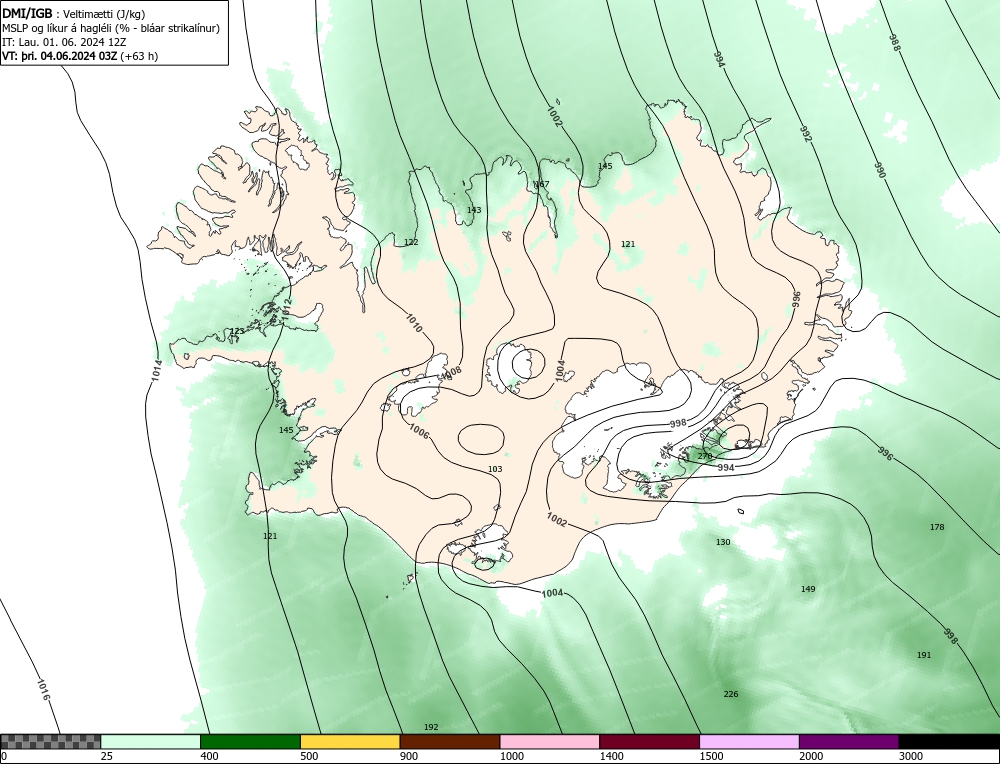Click the legend tick label 400
The height and width of the screenshot is (764, 1000).
[x=209, y=756]
